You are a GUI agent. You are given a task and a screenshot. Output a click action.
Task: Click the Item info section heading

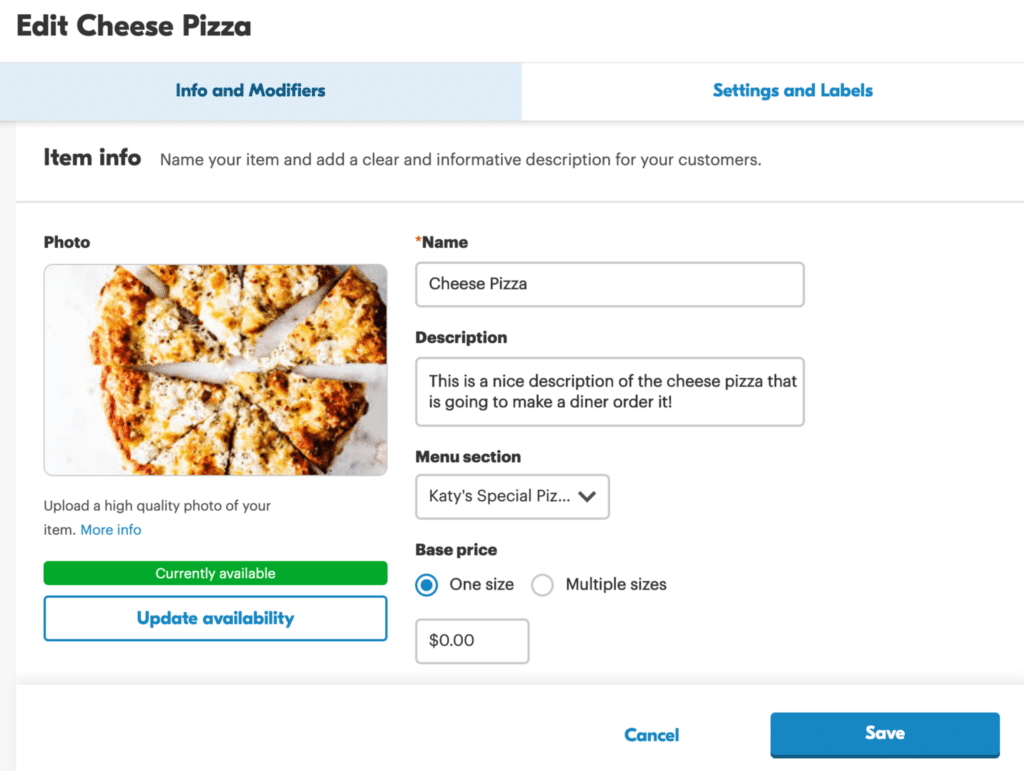[x=92, y=157]
